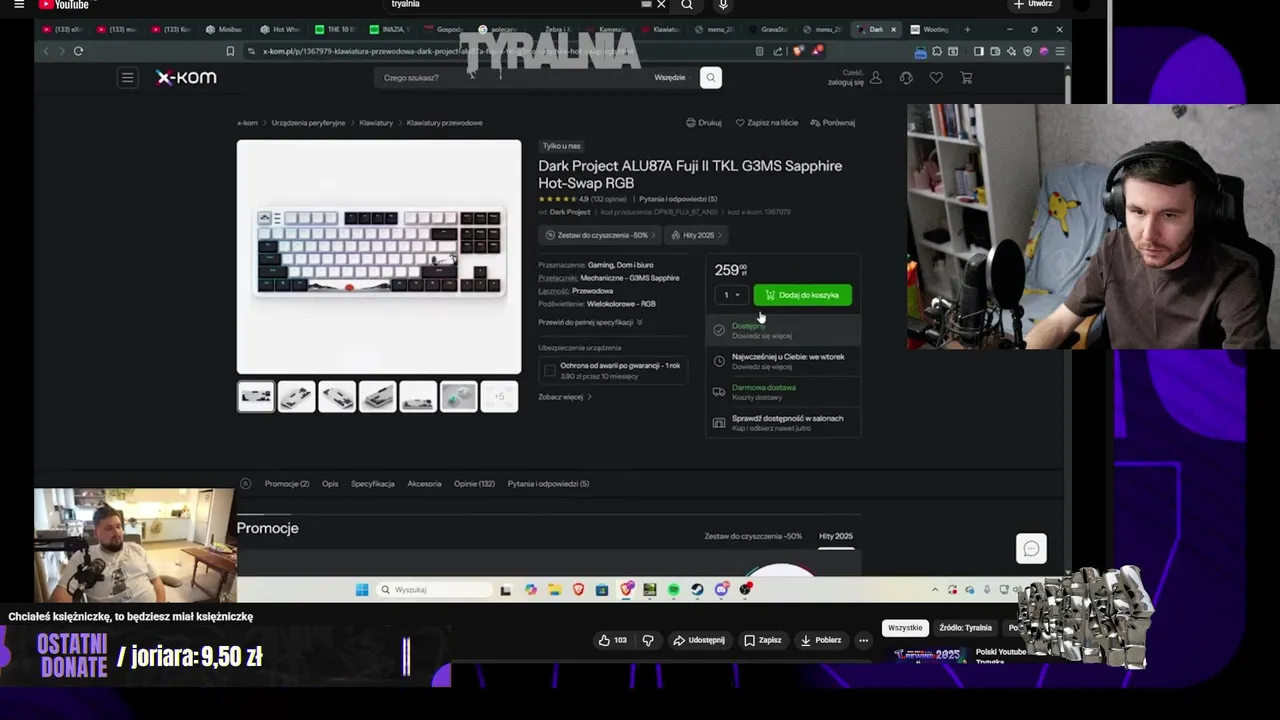This screenshot has height=720, width=1280.
Task: Click the Brave shields icon
Action: pos(798,51)
